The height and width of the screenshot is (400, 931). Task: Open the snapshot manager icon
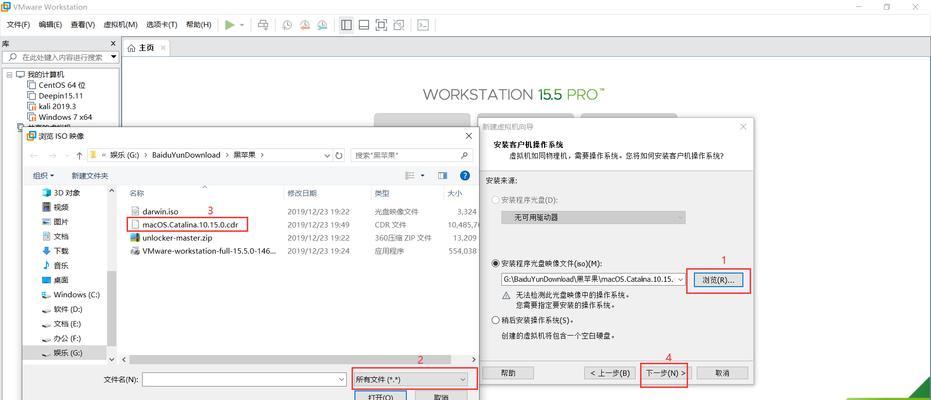[x=322, y=24]
